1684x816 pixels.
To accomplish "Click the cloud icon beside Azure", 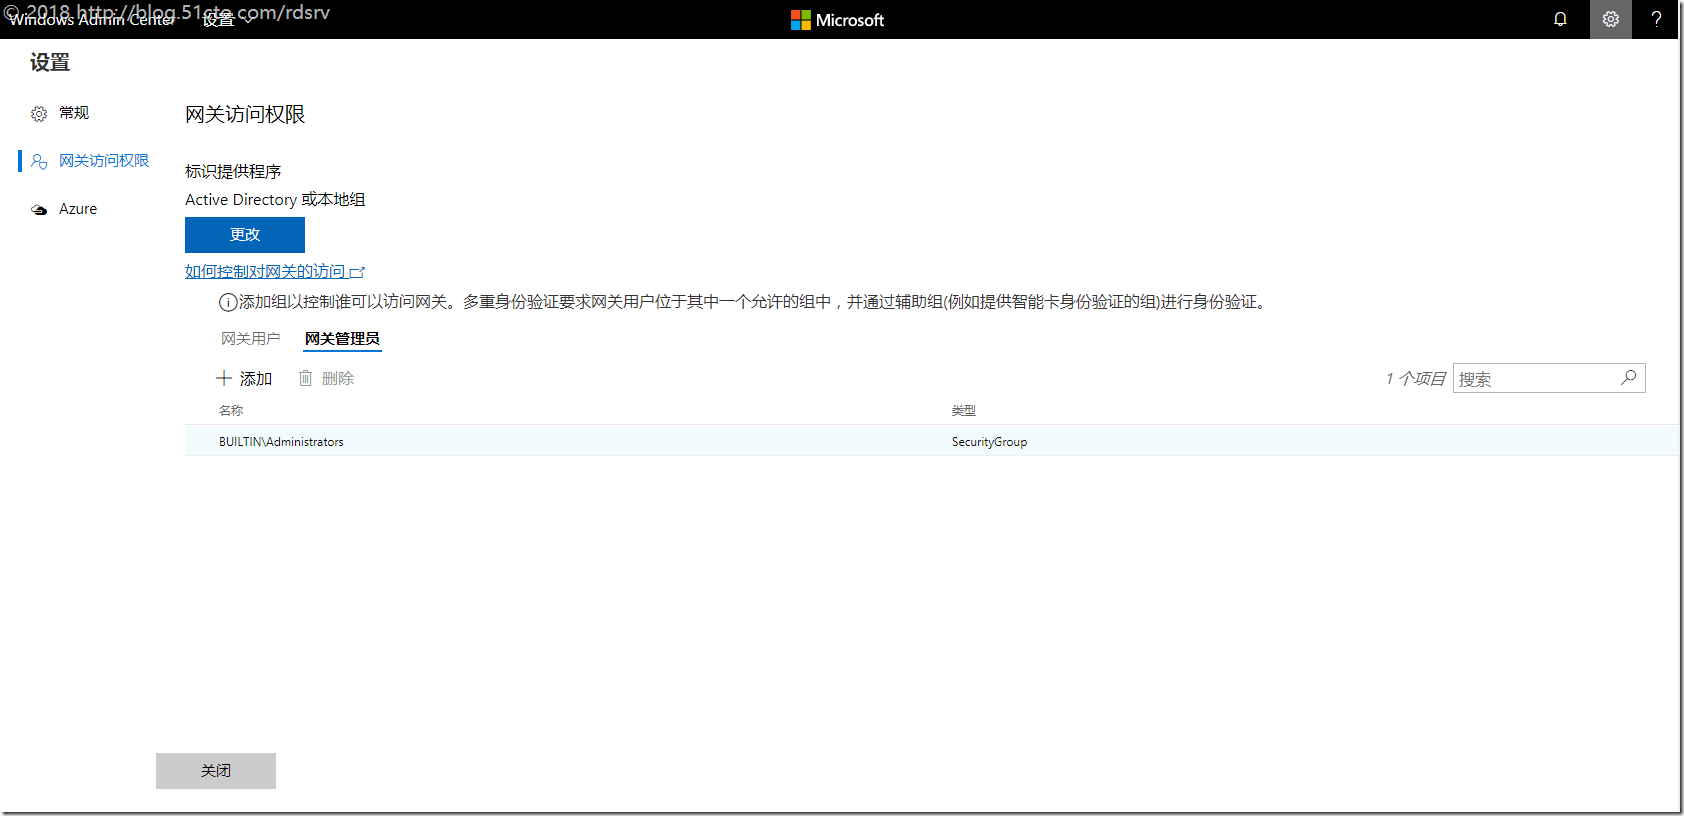I will point(39,210).
